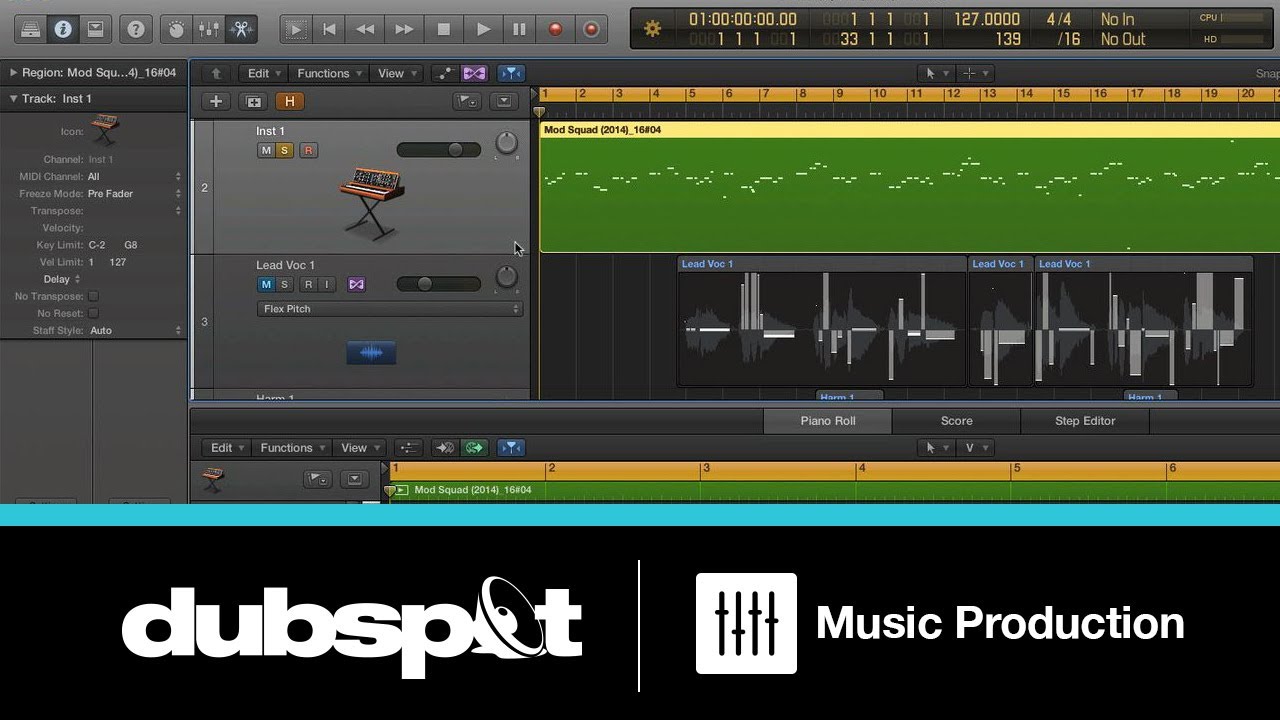Viewport: 1280px width, 720px height.
Task: Open the inspector Delay parameter popup
Action: click(x=61, y=279)
